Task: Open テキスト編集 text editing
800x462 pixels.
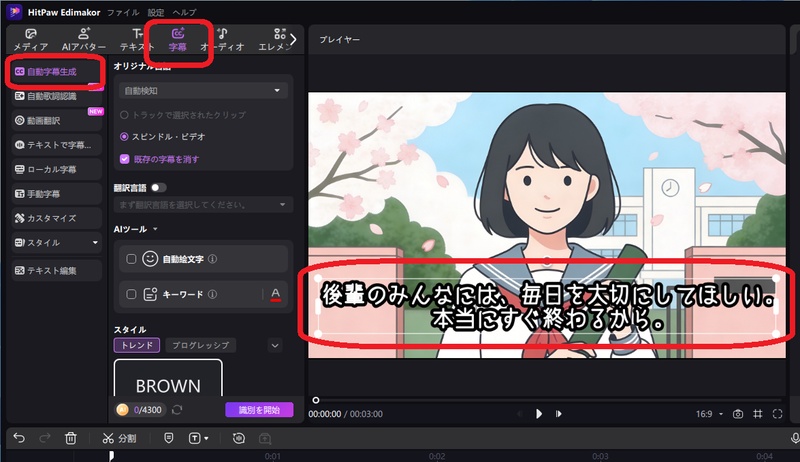Action: 56,271
